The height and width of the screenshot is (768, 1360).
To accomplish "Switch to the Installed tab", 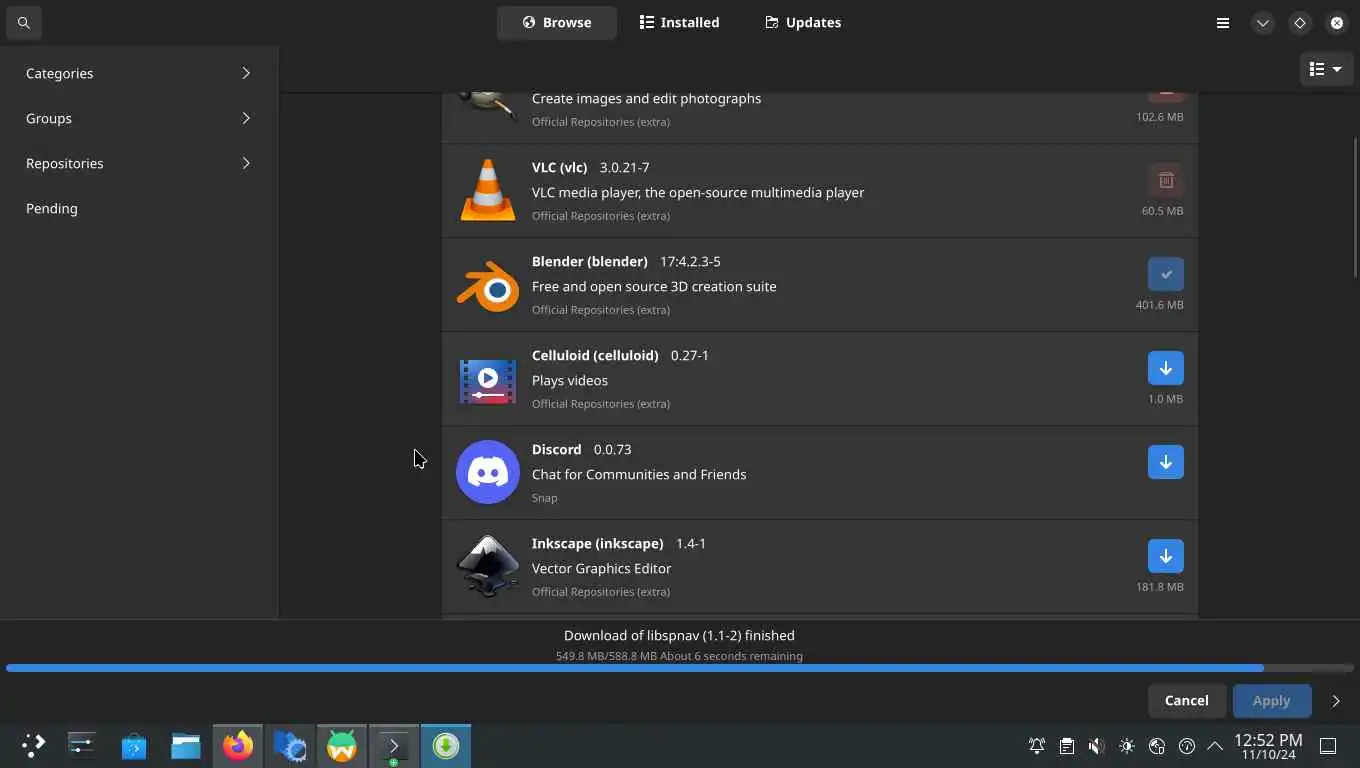I will click(679, 22).
